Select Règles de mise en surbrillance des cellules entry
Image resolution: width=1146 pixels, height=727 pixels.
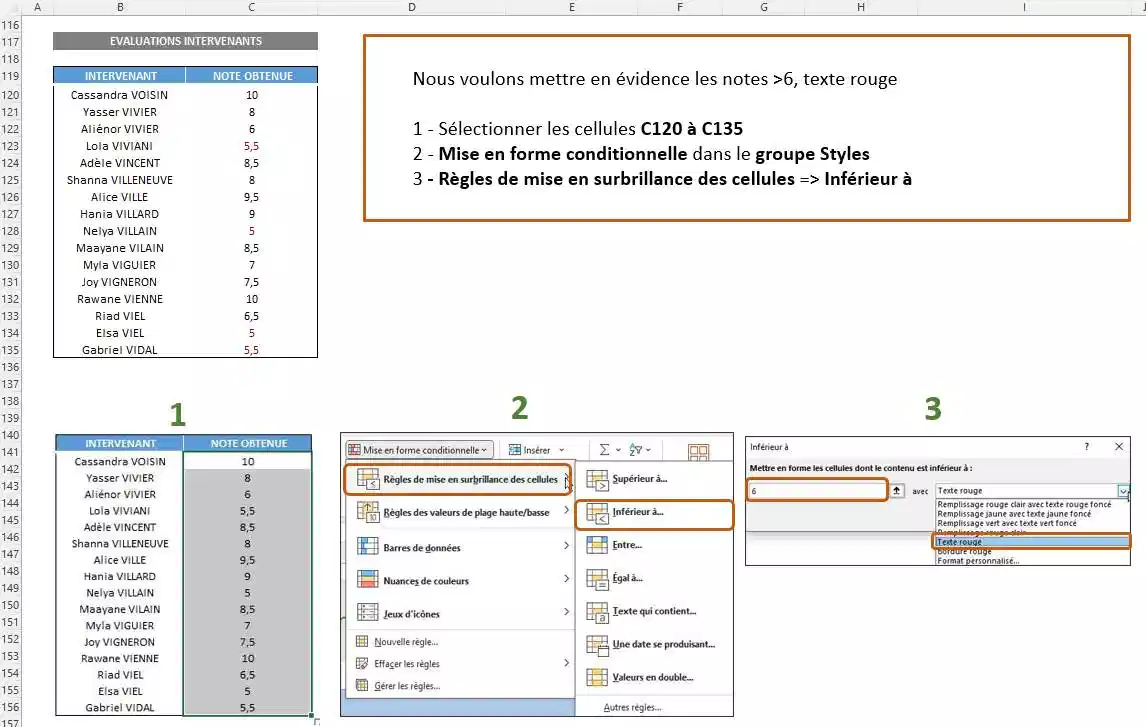[x=458, y=479]
